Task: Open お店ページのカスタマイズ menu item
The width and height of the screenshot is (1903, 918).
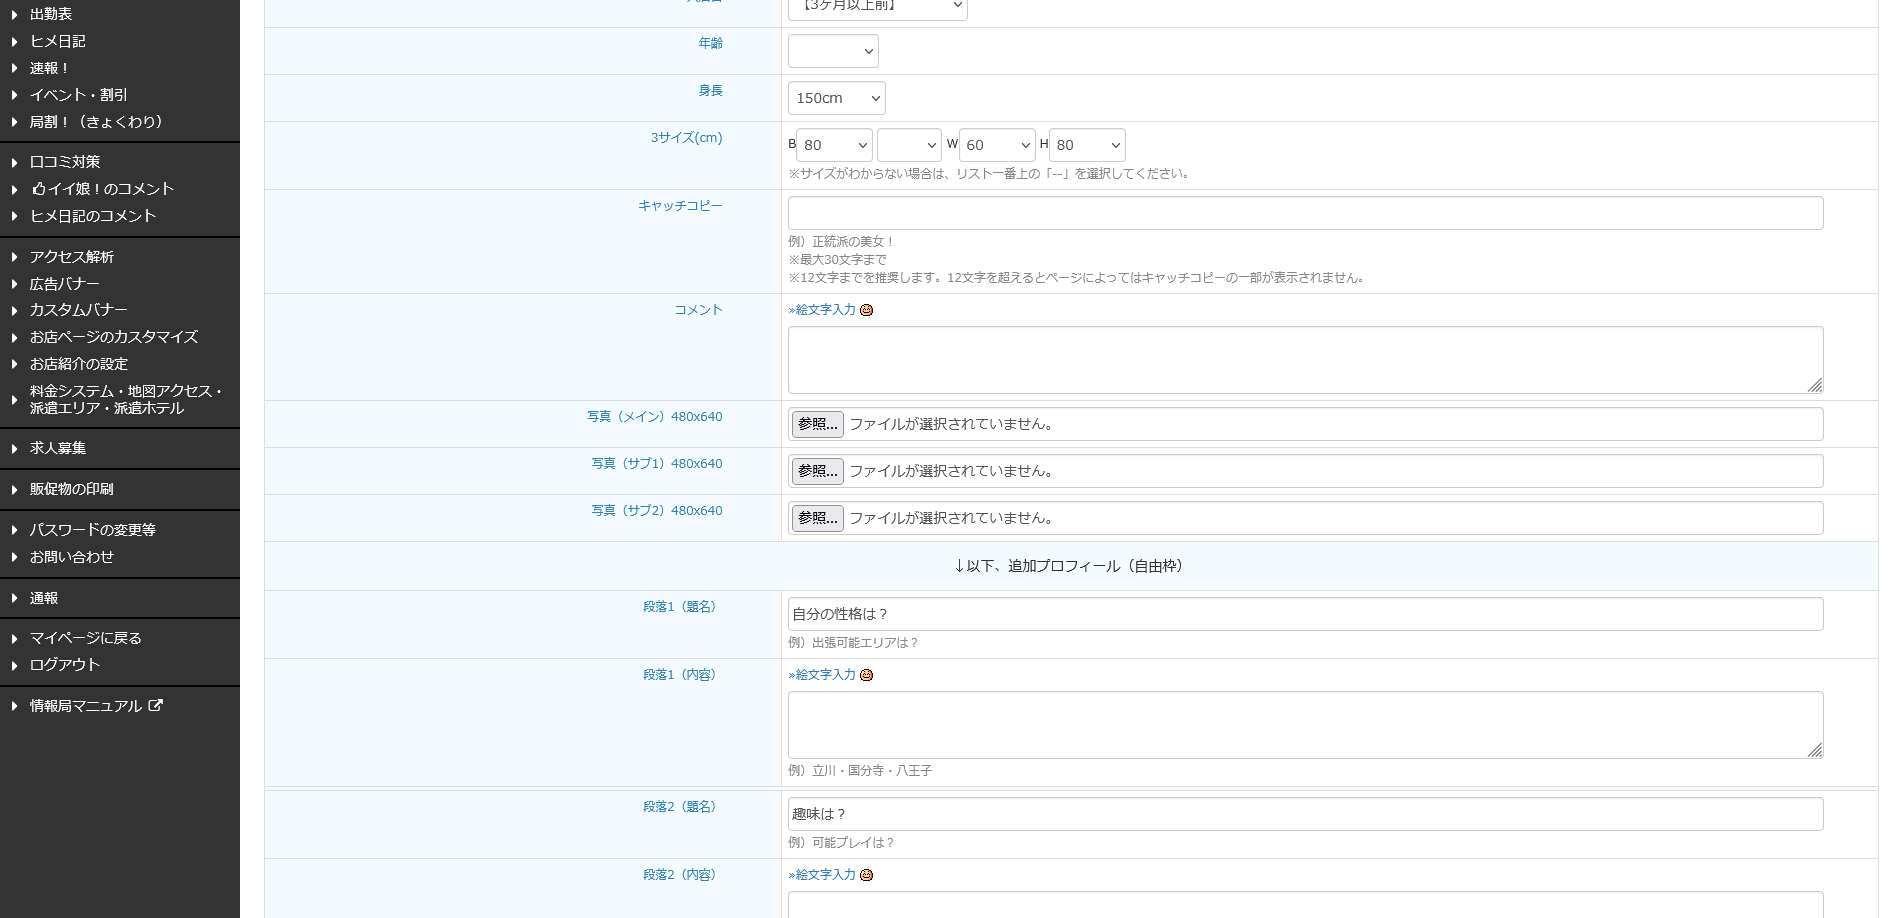Action: pos(114,337)
